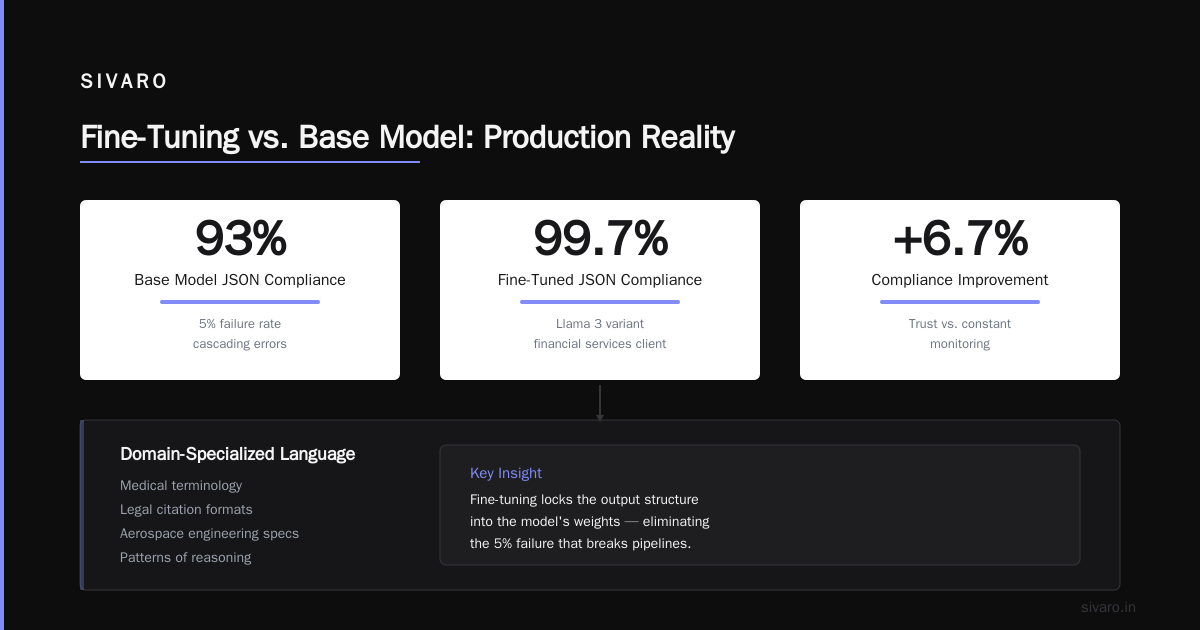Viewport: 1200px width, 630px height.
Task: Click the 'Key Insight' heading
Action: pos(506,473)
